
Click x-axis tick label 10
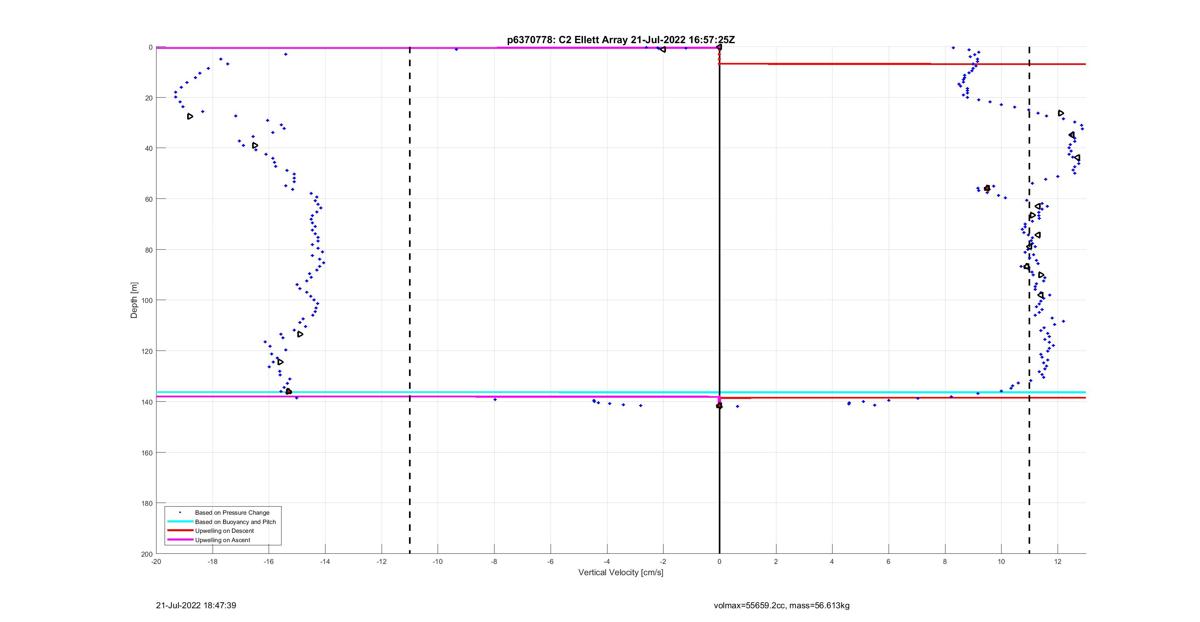(1001, 561)
